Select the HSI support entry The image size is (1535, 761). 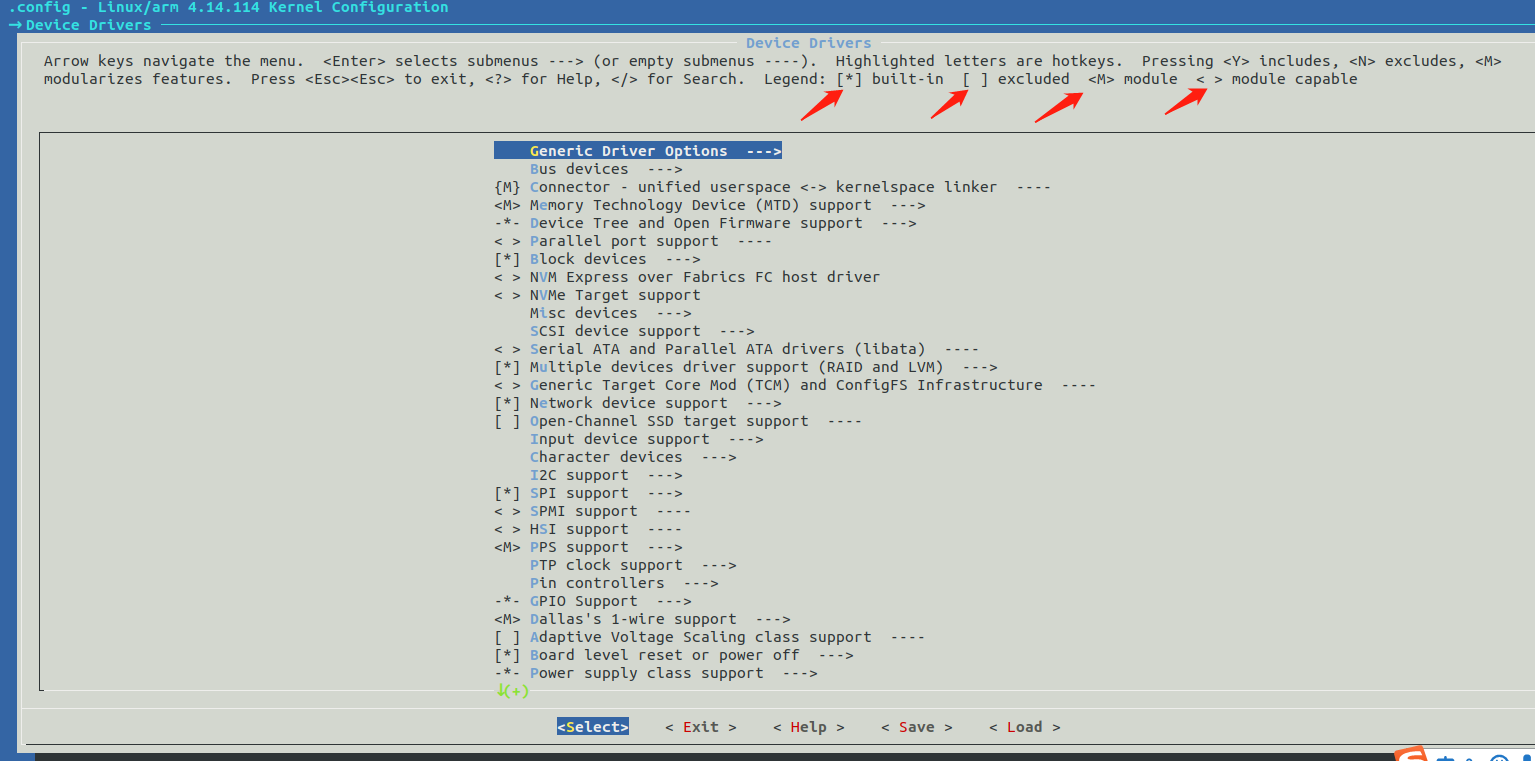point(588,529)
